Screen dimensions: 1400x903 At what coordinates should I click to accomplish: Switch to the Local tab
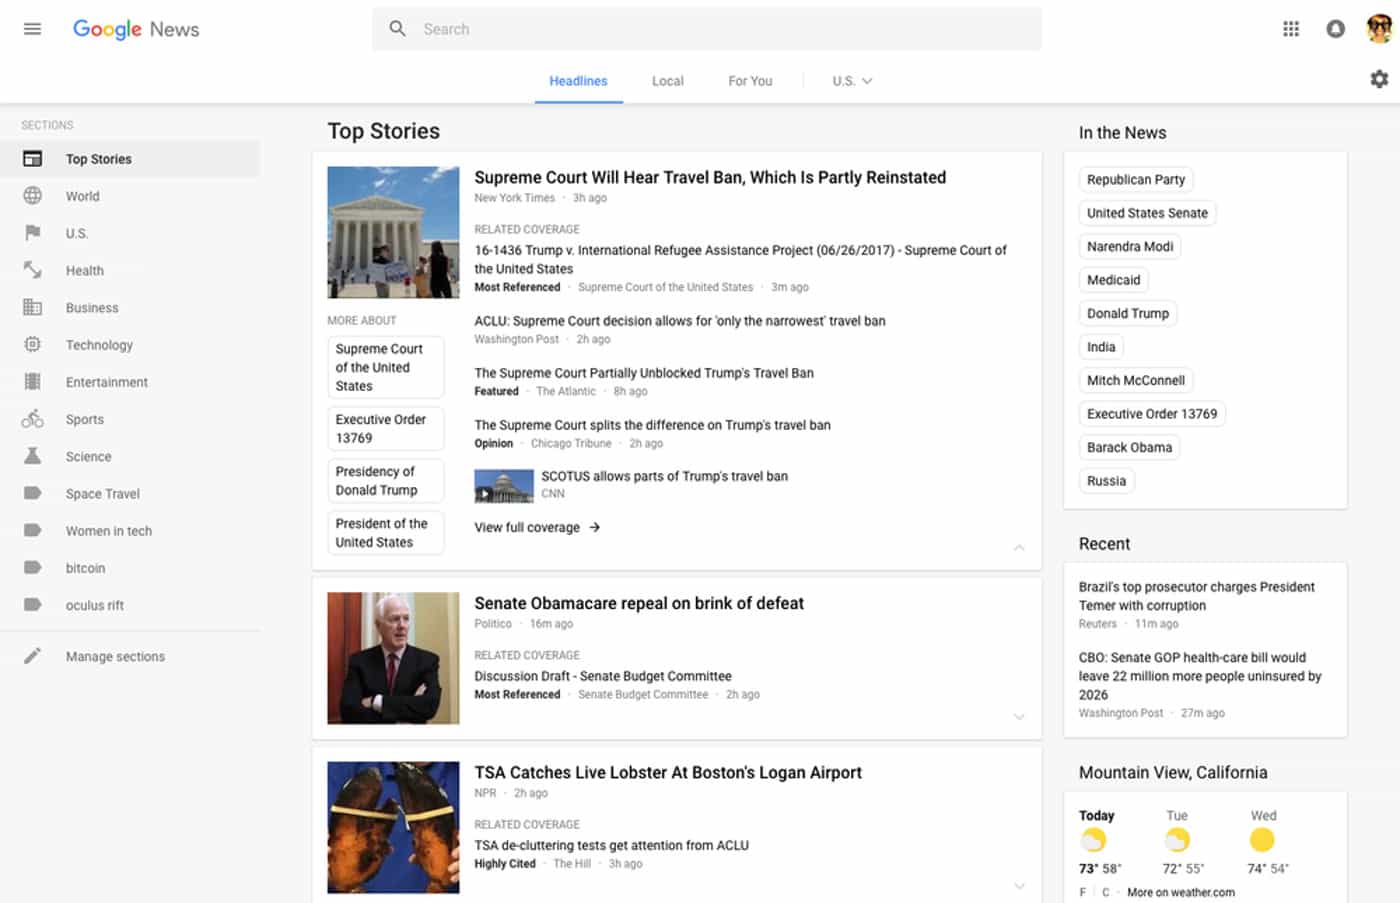pyautogui.click(x=667, y=81)
